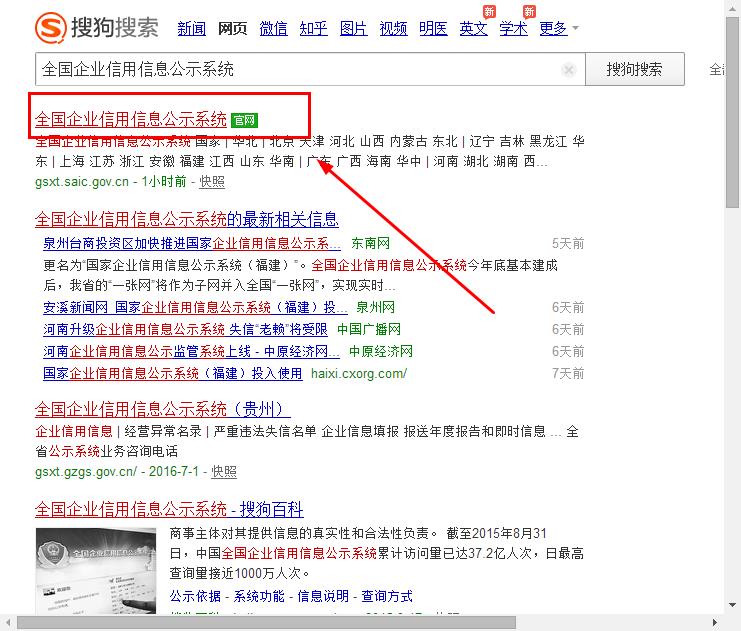Open the 知乎 search tab
The image size is (741, 631).
[313, 28]
